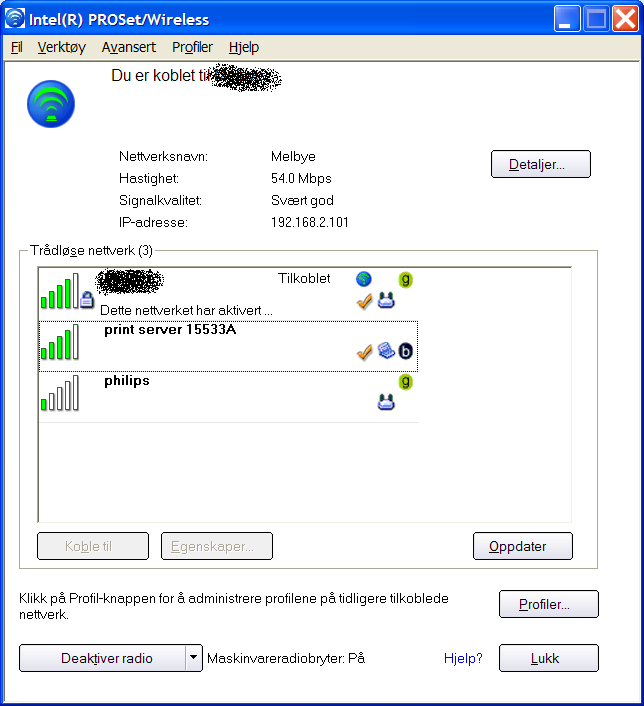
Task: Click the ad hoc computer icon in print server row
Action: coord(386,350)
